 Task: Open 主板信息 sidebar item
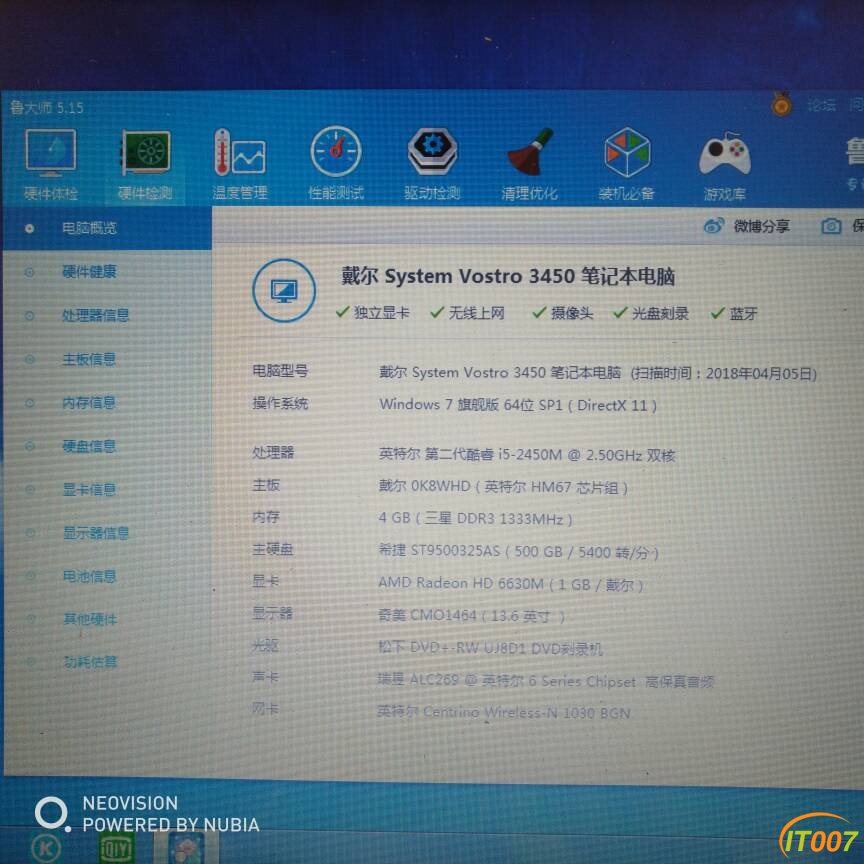point(89,359)
